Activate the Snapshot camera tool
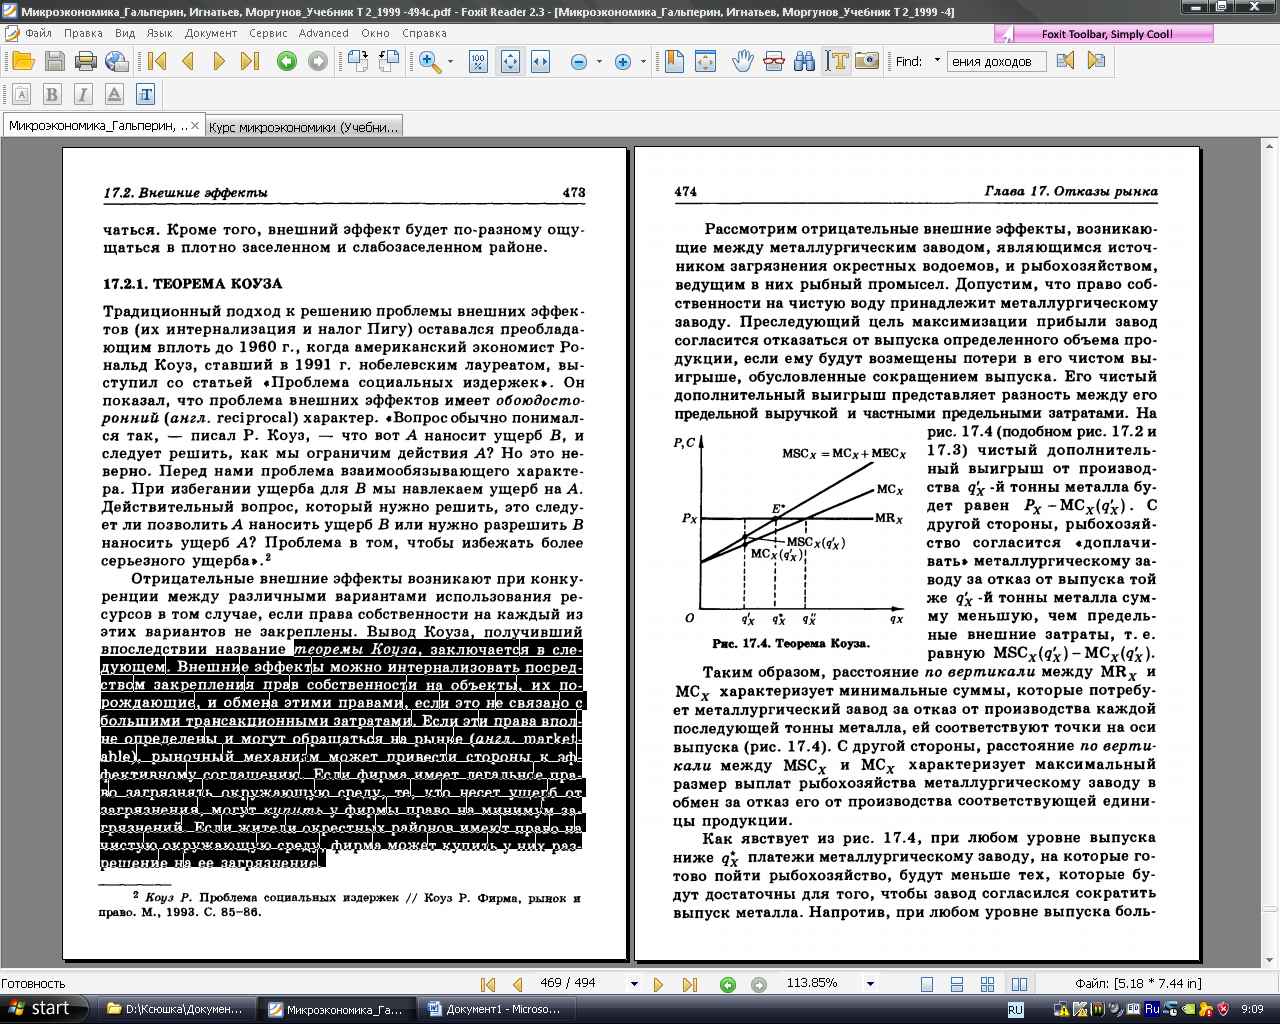This screenshot has width=1280, height=1024. click(867, 61)
